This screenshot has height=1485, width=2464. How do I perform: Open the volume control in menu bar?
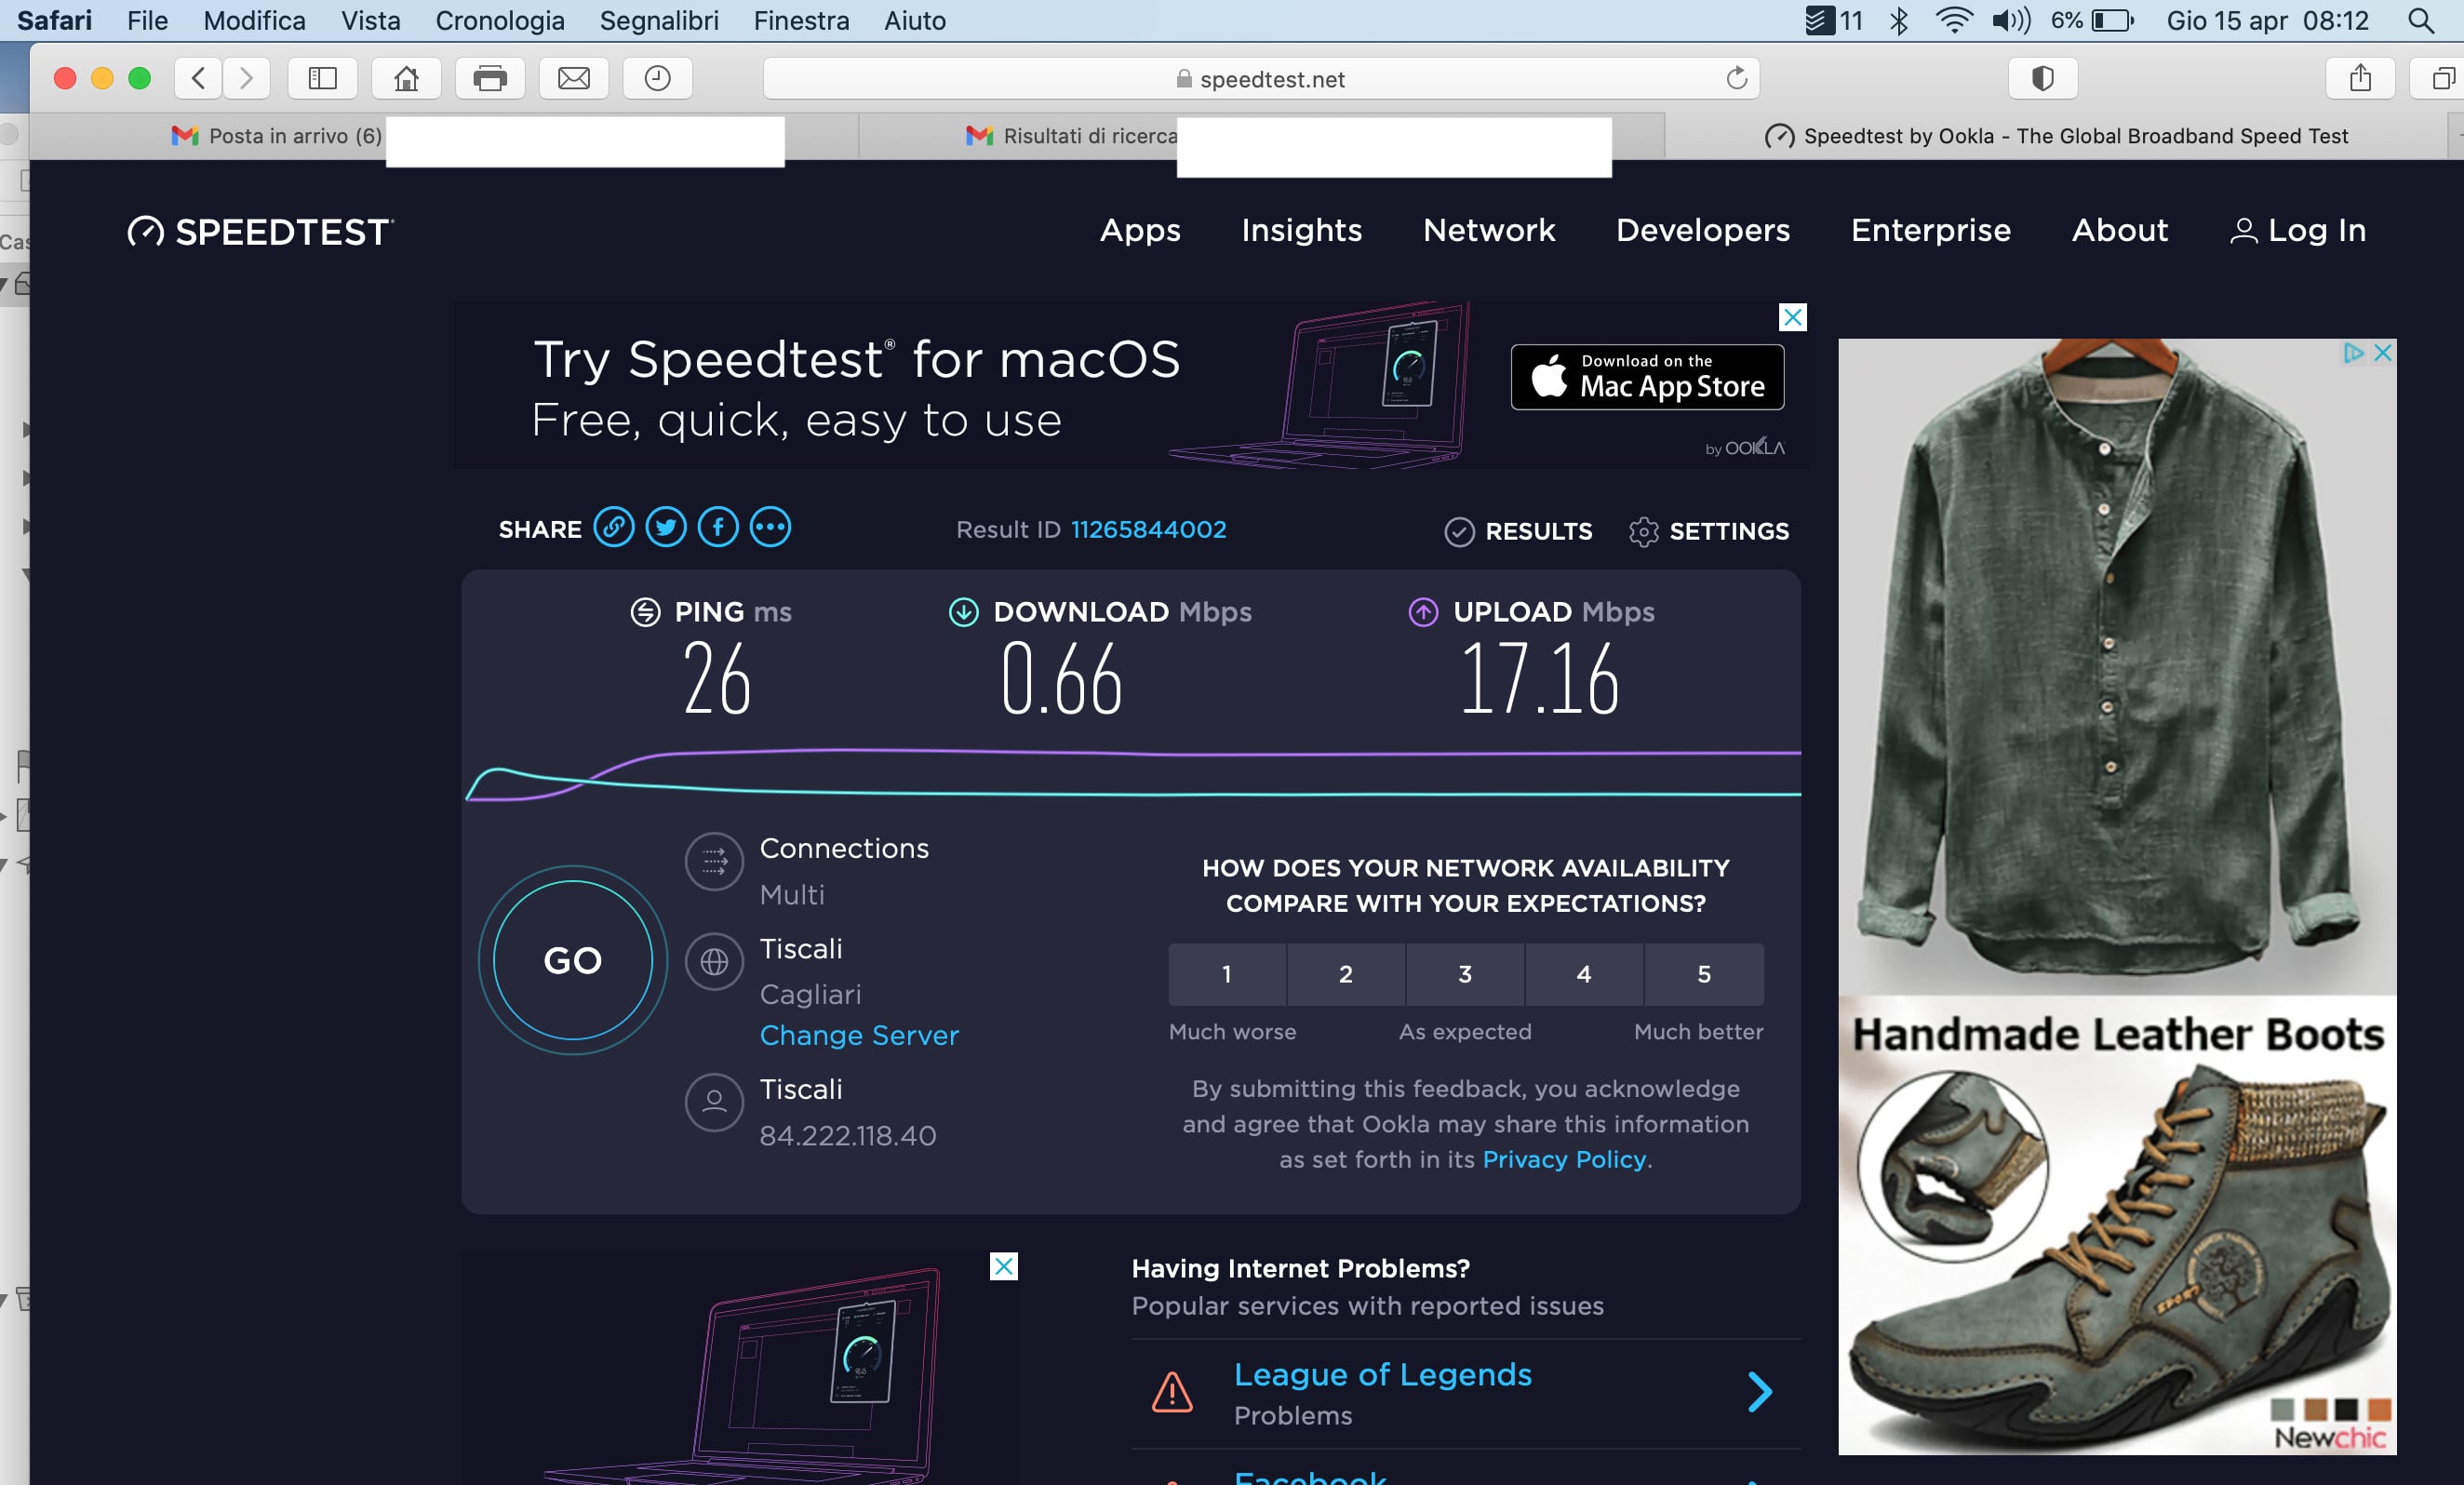click(2011, 21)
